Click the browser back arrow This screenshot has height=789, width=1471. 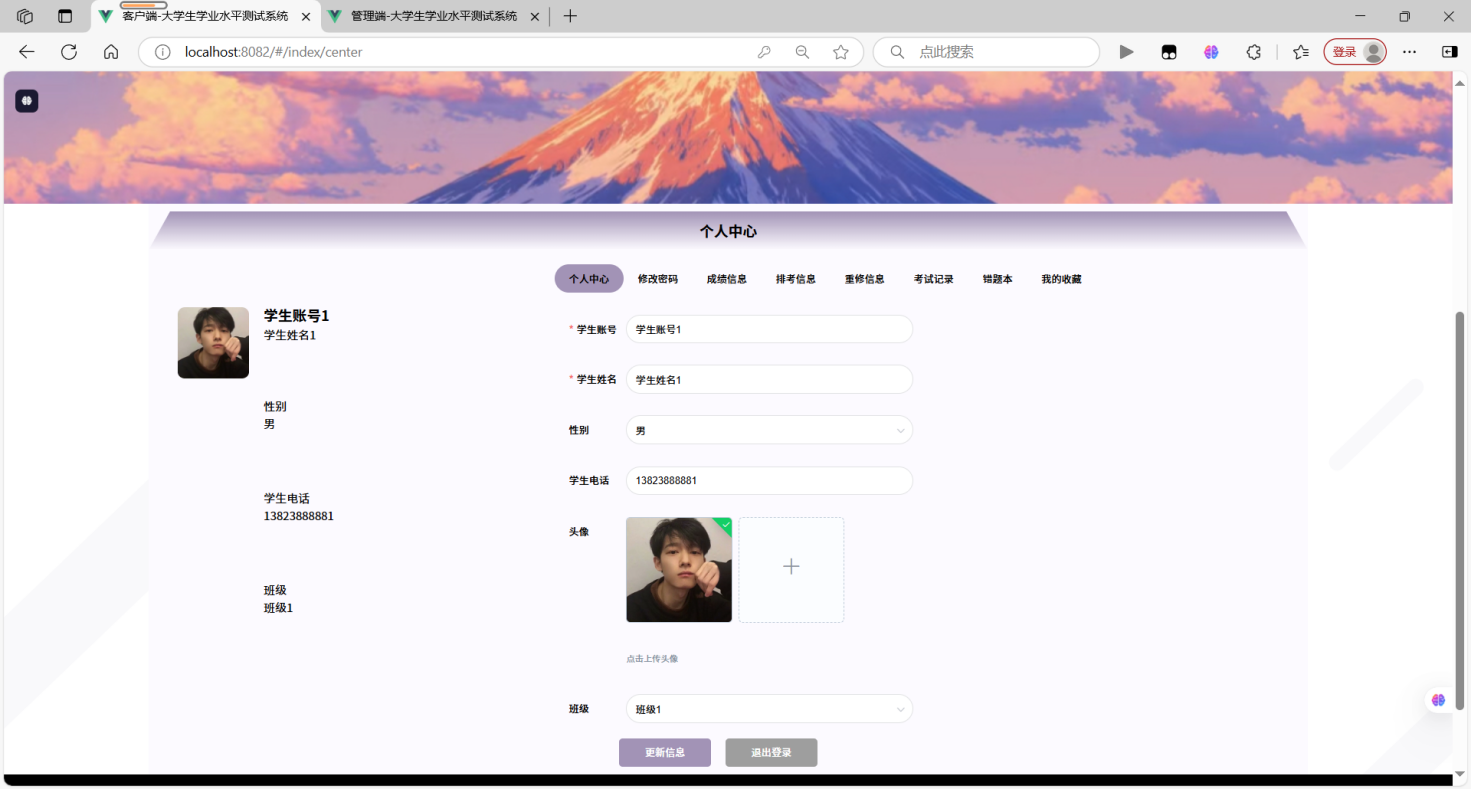click(x=27, y=52)
